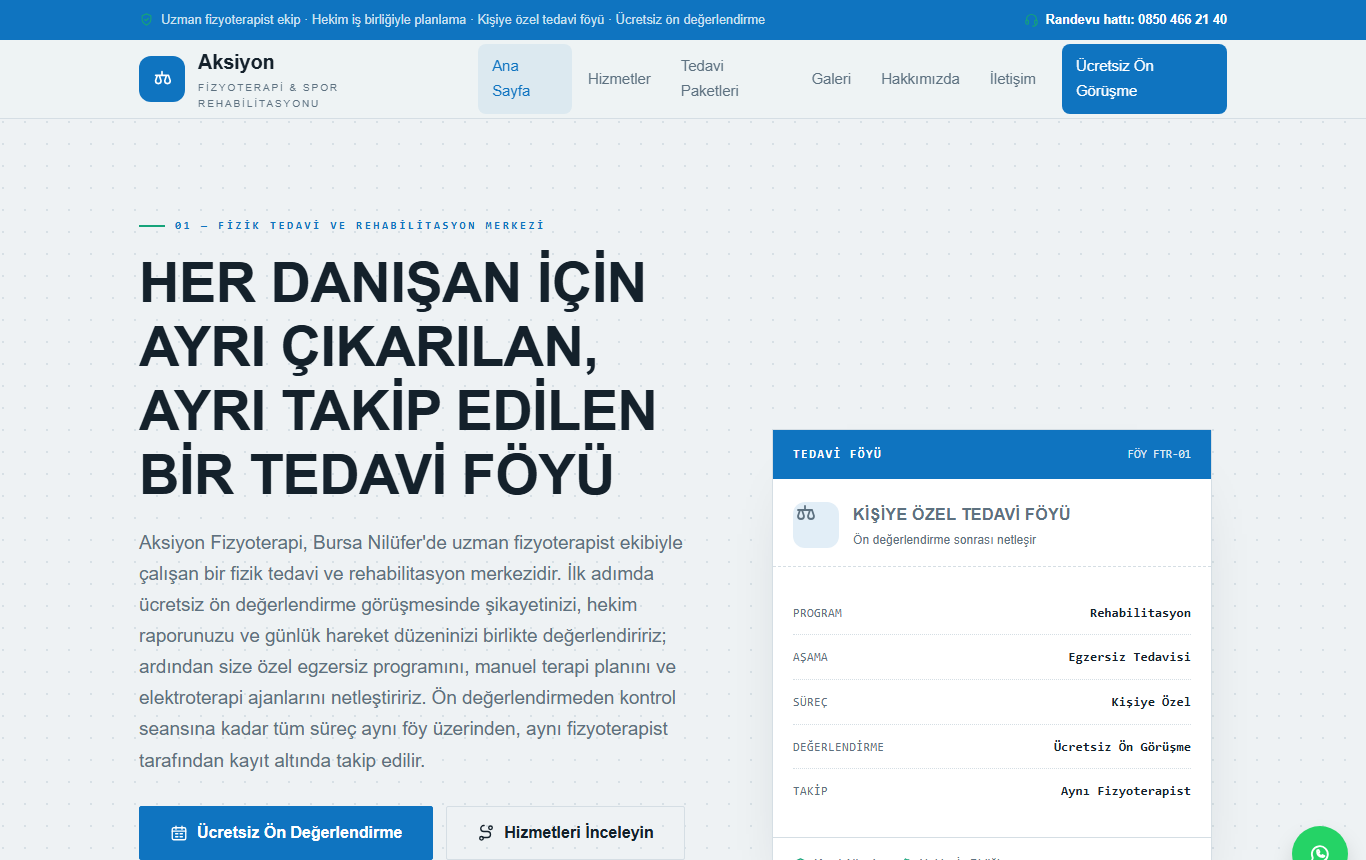Click the headset icon beside Randevu hattı
This screenshot has width=1366, height=860.
1032,20
